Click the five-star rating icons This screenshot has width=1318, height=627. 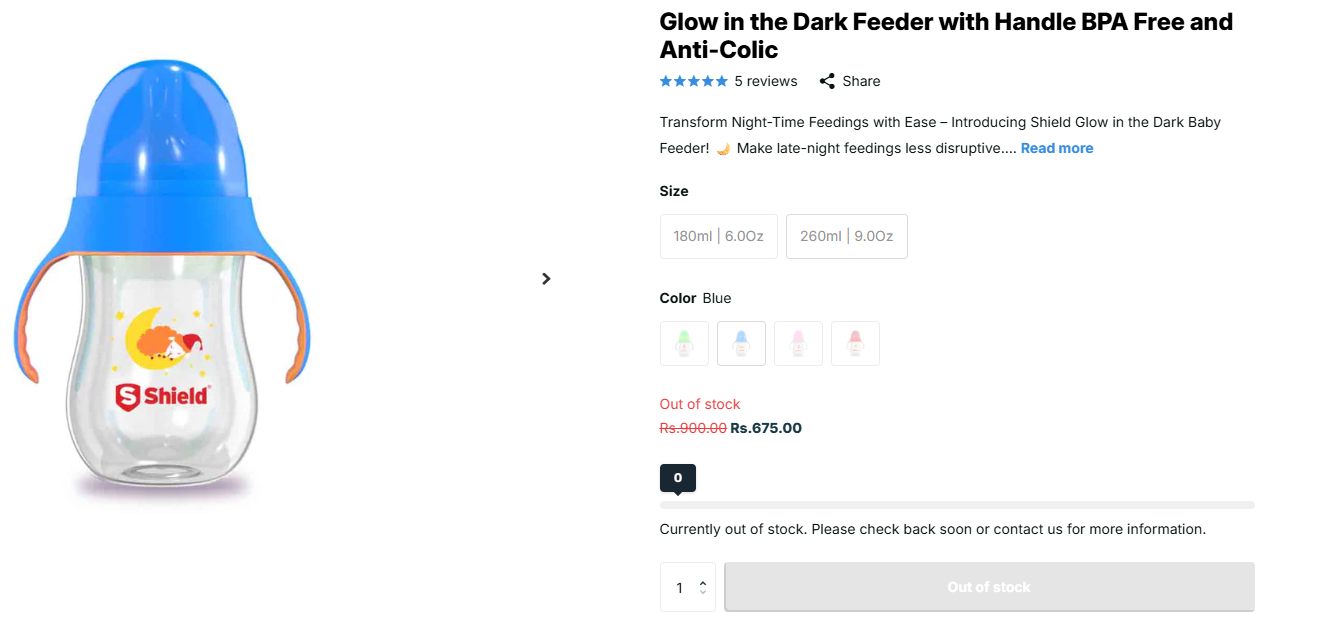click(693, 81)
